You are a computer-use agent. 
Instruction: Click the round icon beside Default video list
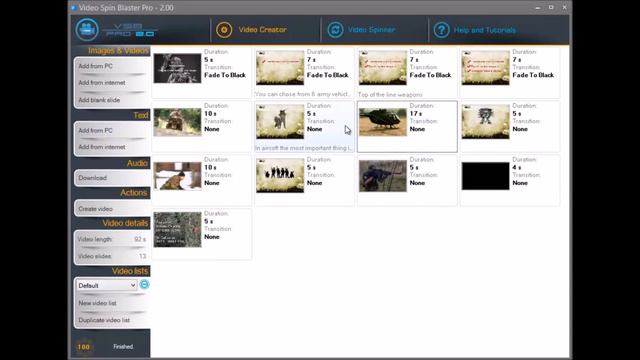point(144,284)
